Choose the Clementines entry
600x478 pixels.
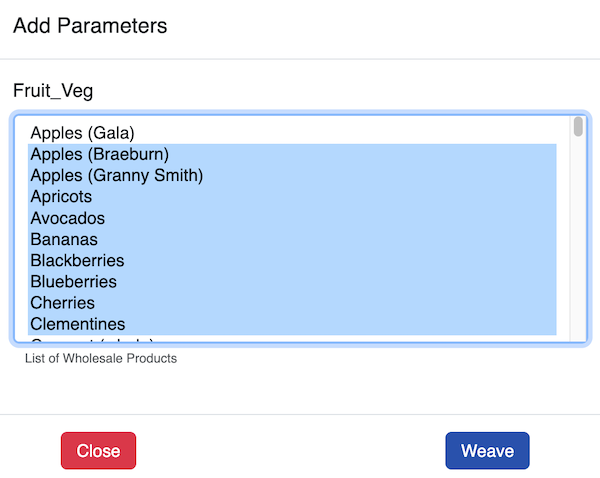click(77, 324)
